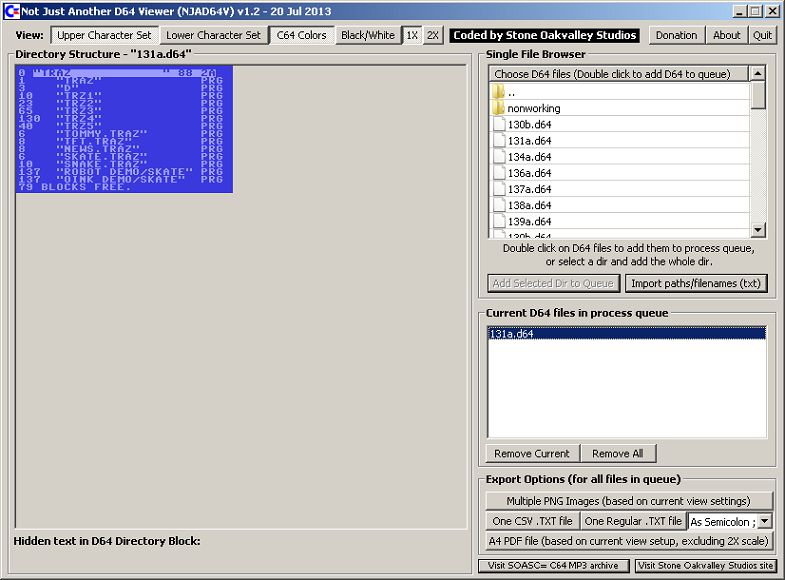The width and height of the screenshot is (785, 580).
Task: Switch view to Upper Character Set
Action: click(x=104, y=35)
